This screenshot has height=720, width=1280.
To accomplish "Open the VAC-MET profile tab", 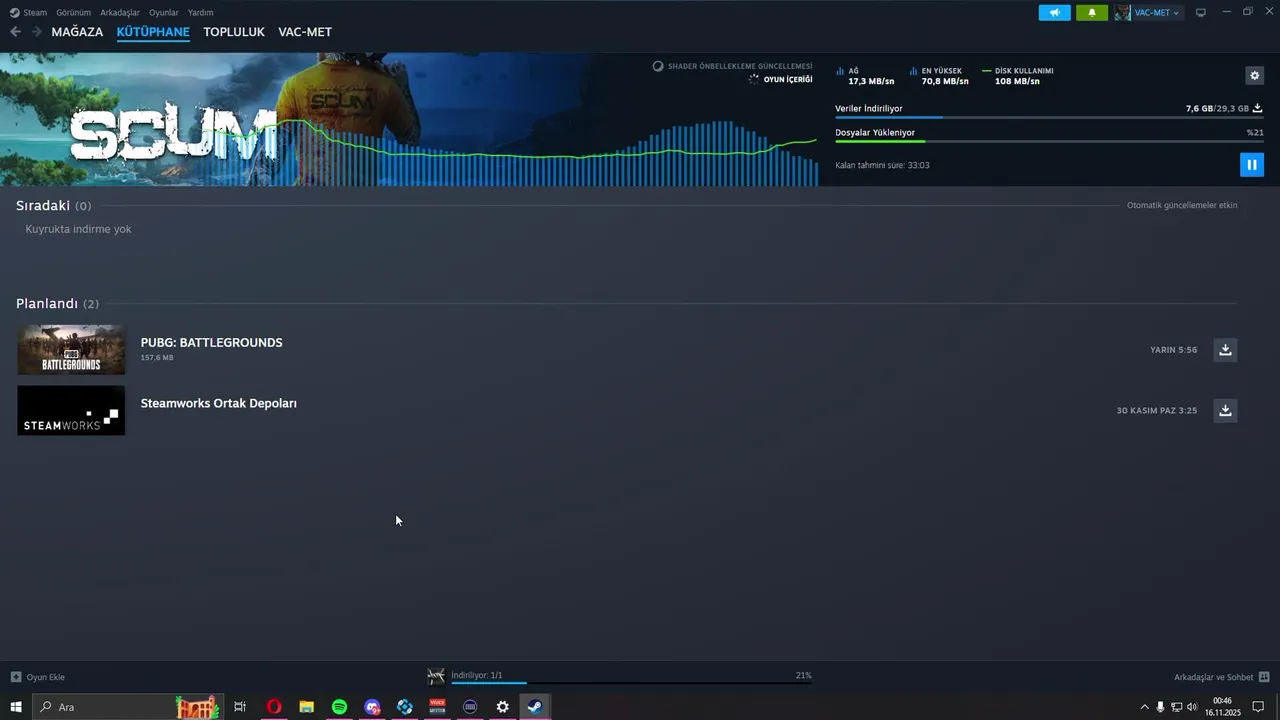I will 305,32.
